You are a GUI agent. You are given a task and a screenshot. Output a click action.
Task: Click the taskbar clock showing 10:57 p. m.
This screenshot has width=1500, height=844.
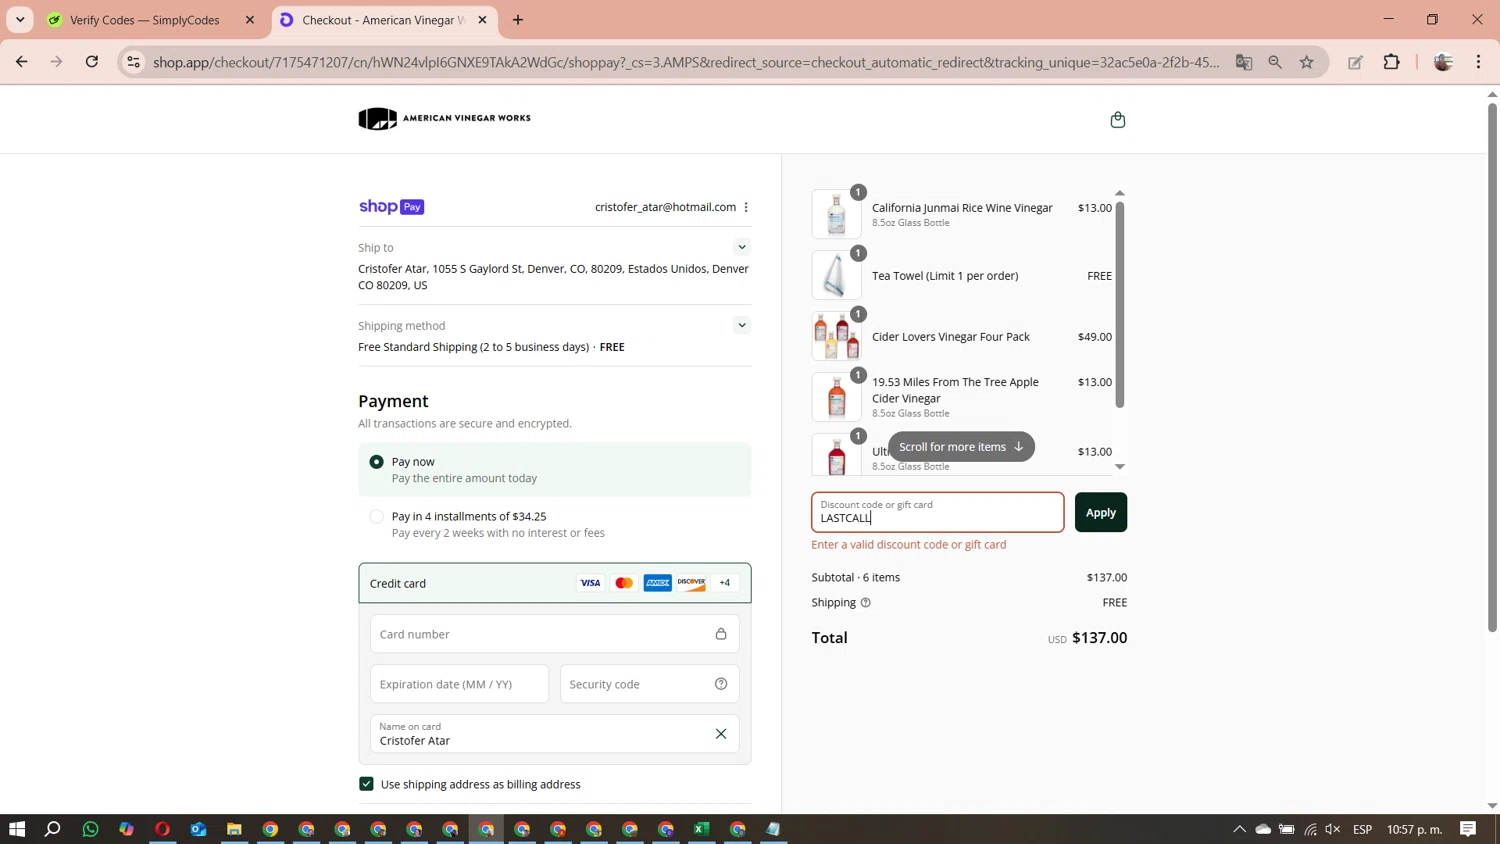tap(1414, 829)
